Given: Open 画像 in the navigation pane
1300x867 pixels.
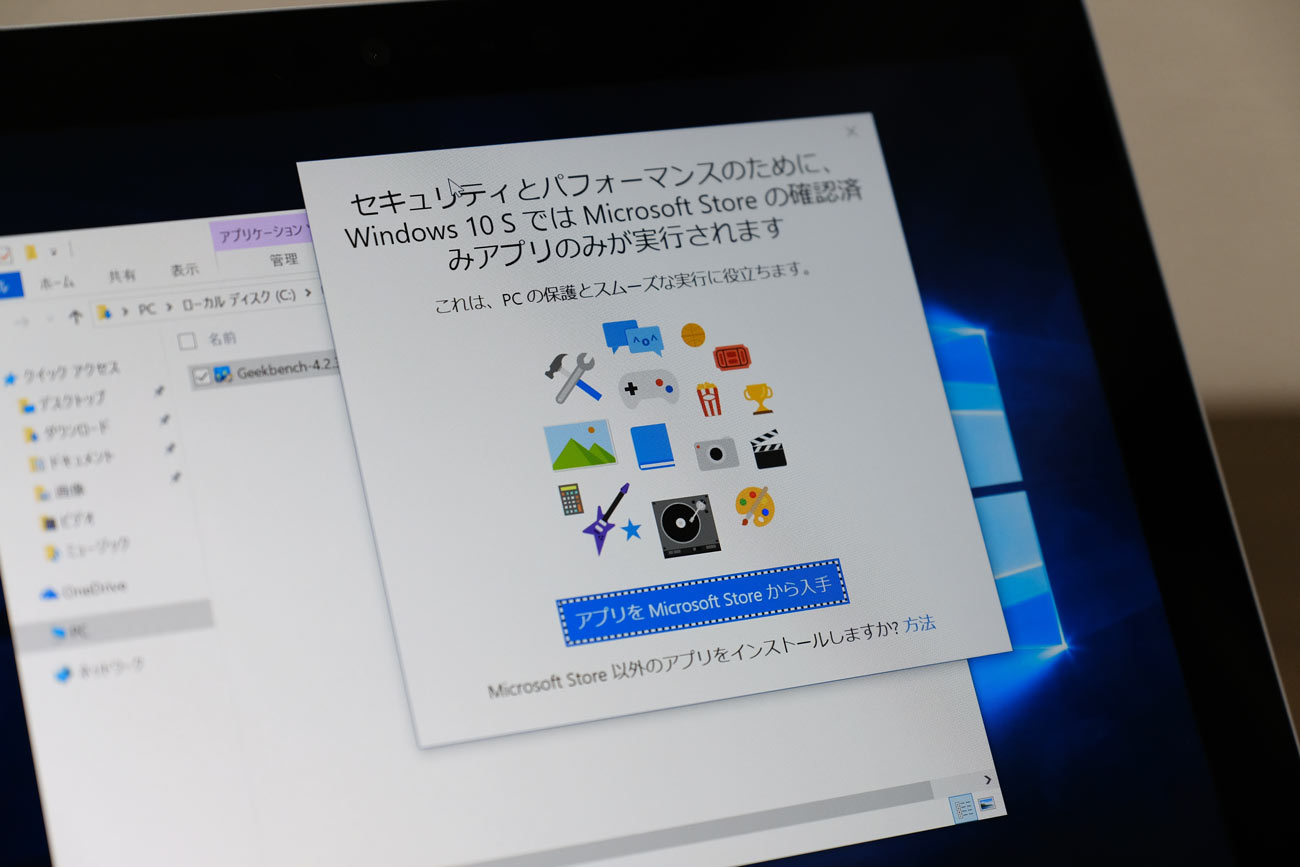Looking at the screenshot, I should click(71, 490).
